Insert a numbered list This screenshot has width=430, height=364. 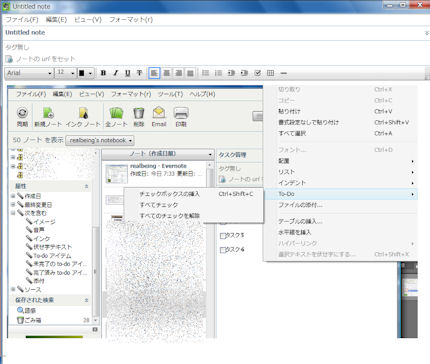coord(218,73)
